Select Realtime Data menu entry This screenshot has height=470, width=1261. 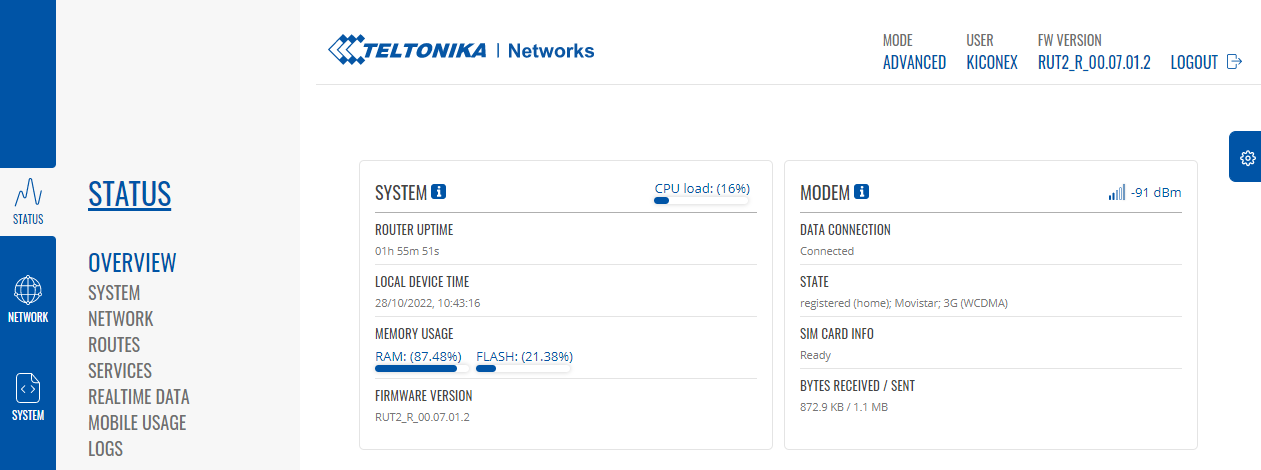[x=139, y=397]
